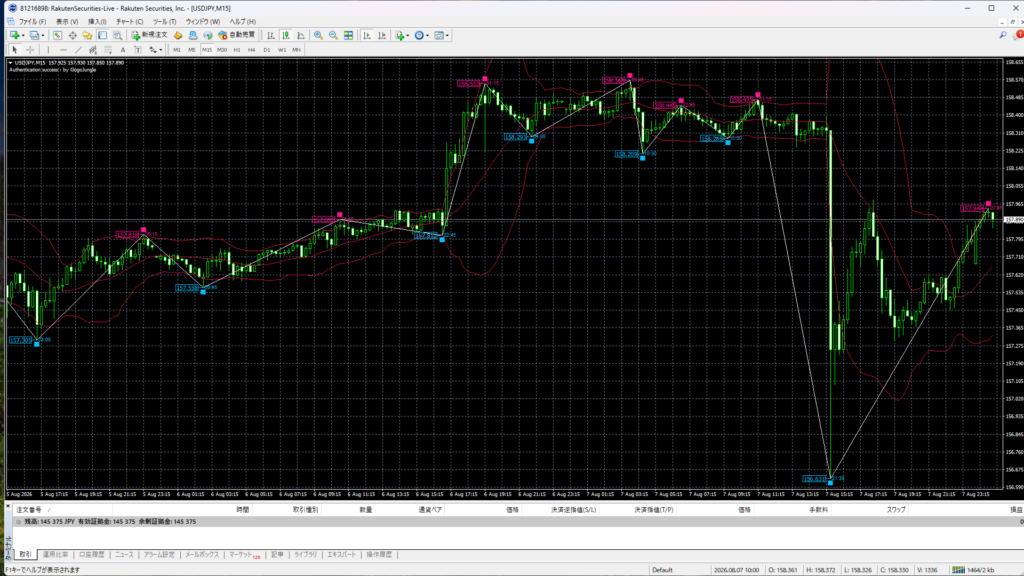Switch chart to candlestick display icon

[285, 35]
